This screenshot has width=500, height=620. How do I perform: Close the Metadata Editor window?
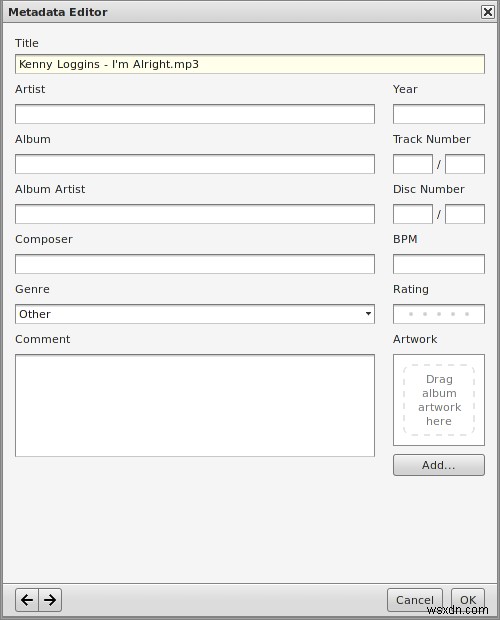coord(488,12)
